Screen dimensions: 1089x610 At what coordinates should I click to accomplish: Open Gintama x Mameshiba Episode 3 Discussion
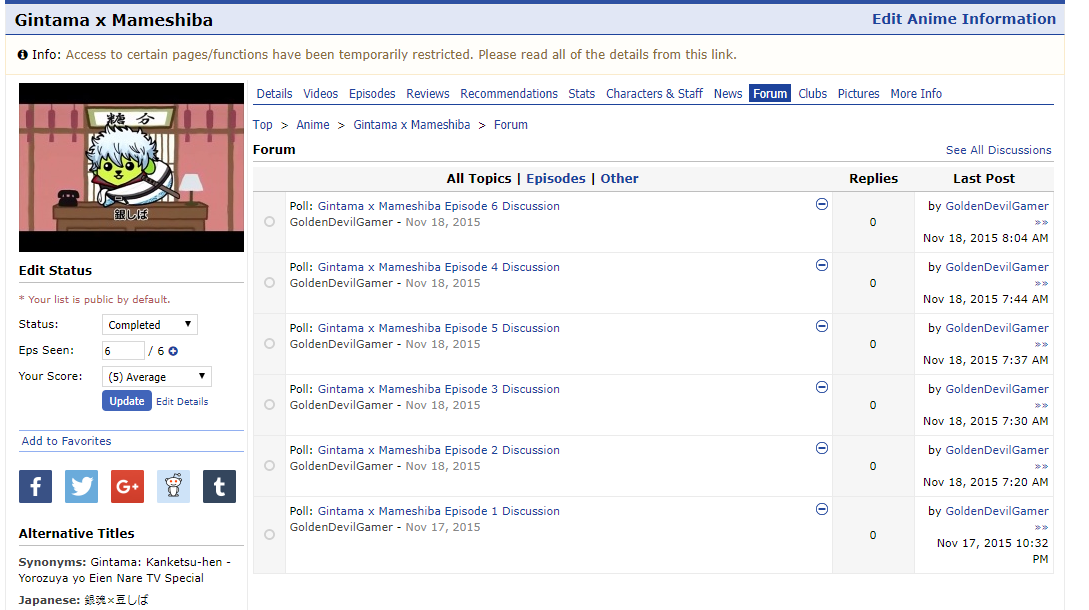(439, 390)
